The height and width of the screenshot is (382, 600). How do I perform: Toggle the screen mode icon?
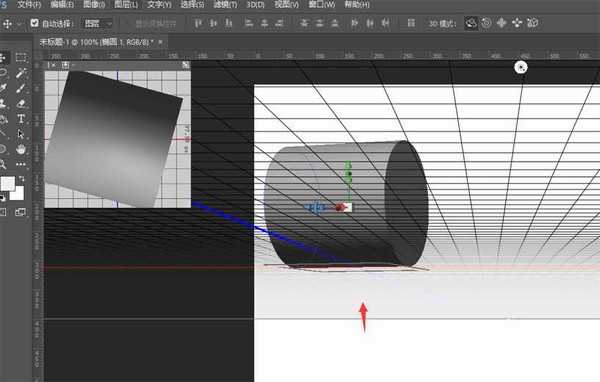pyautogui.click(x=21, y=212)
